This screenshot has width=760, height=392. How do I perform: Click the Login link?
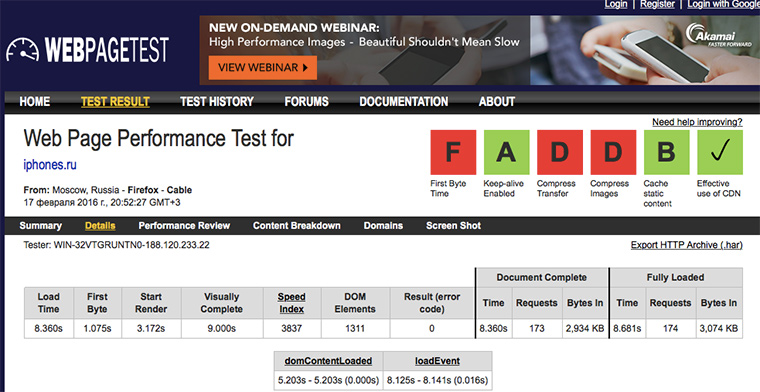[616, 4]
